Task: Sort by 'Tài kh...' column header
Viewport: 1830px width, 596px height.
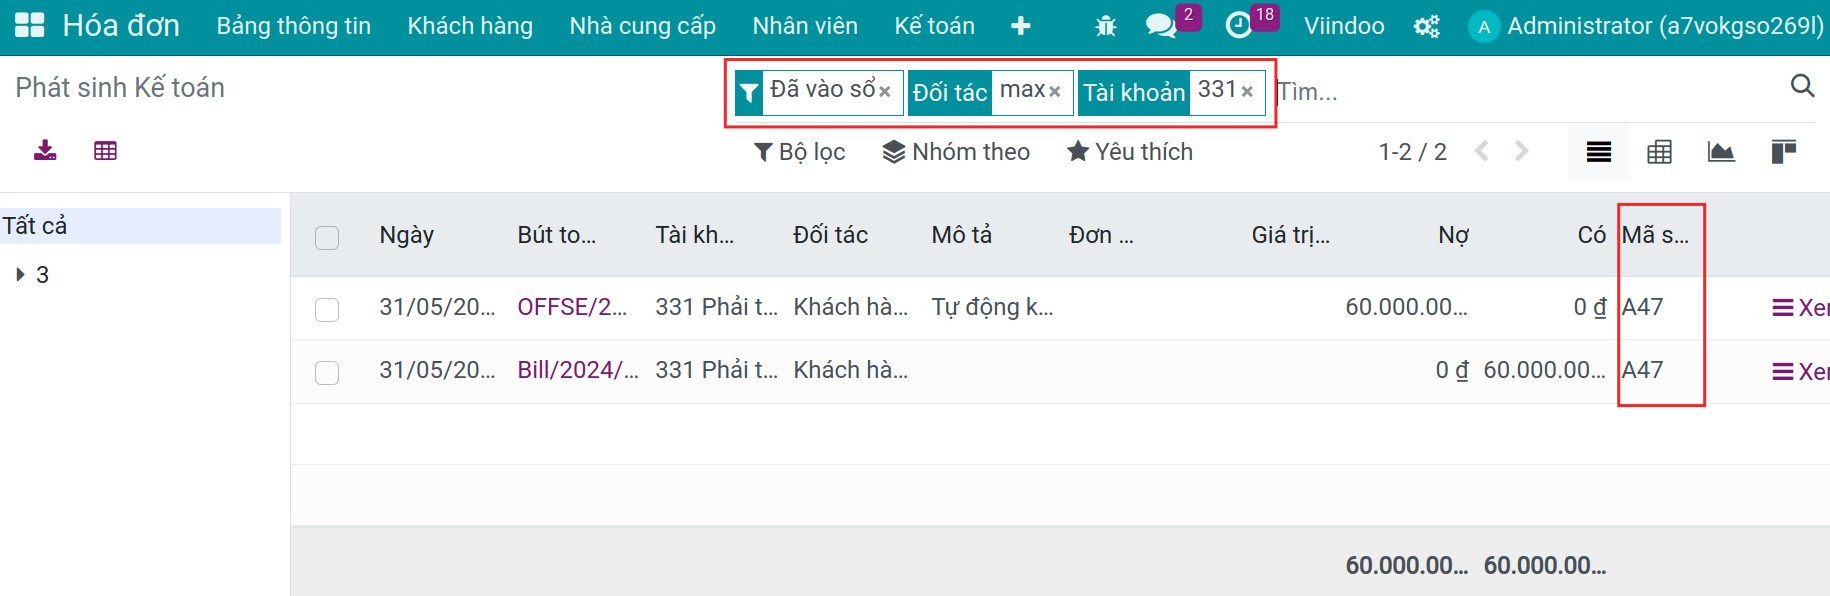Action: click(695, 235)
